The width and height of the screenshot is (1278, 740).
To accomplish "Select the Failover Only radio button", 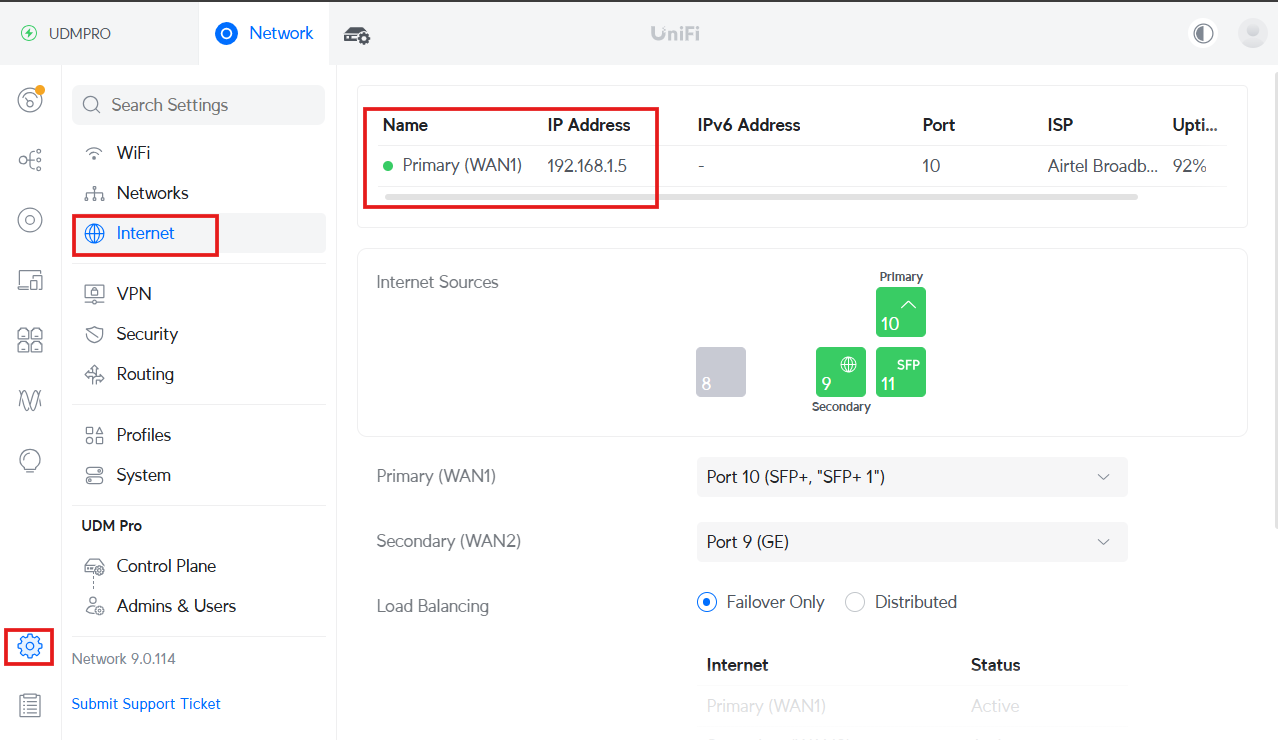I will coord(707,602).
